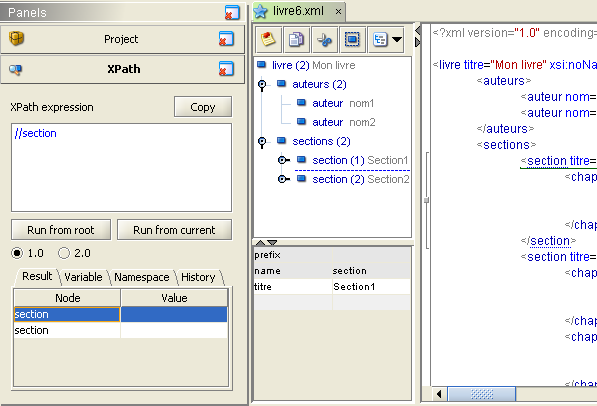Expand the section (2) Section2 node

(283, 179)
